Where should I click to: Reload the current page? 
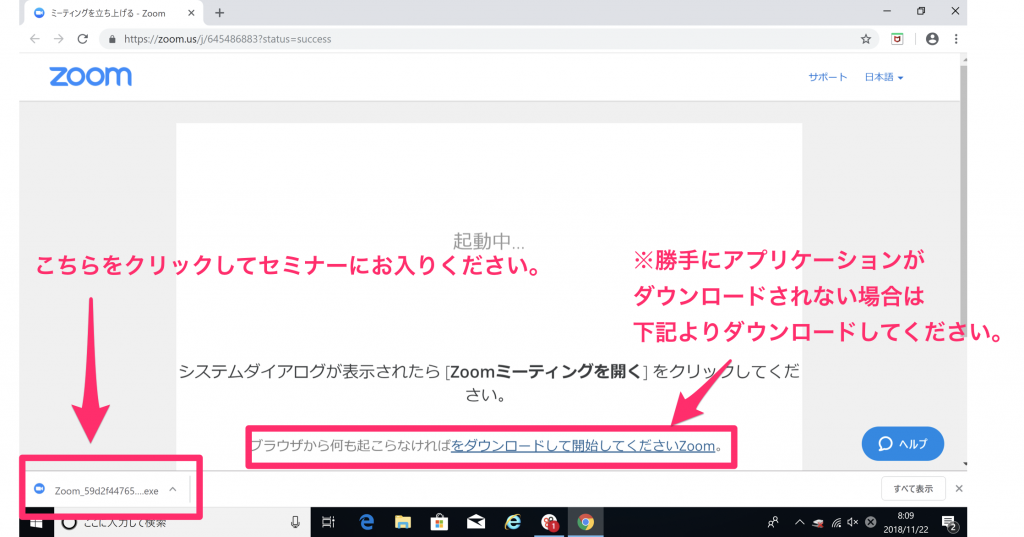(x=82, y=39)
